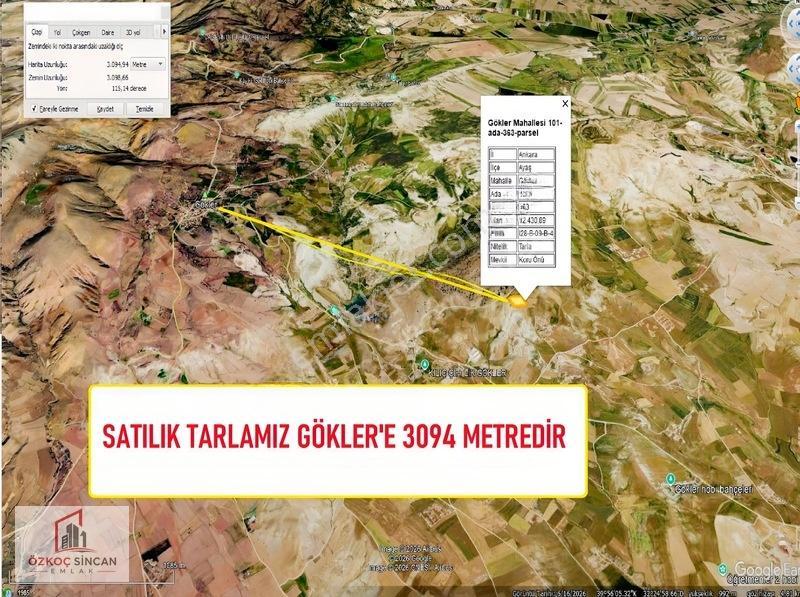This screenshot has width=800, height=597.
Task: Close the Gökler Mahallesi parcel info balloon
Action: click(565, 104)
